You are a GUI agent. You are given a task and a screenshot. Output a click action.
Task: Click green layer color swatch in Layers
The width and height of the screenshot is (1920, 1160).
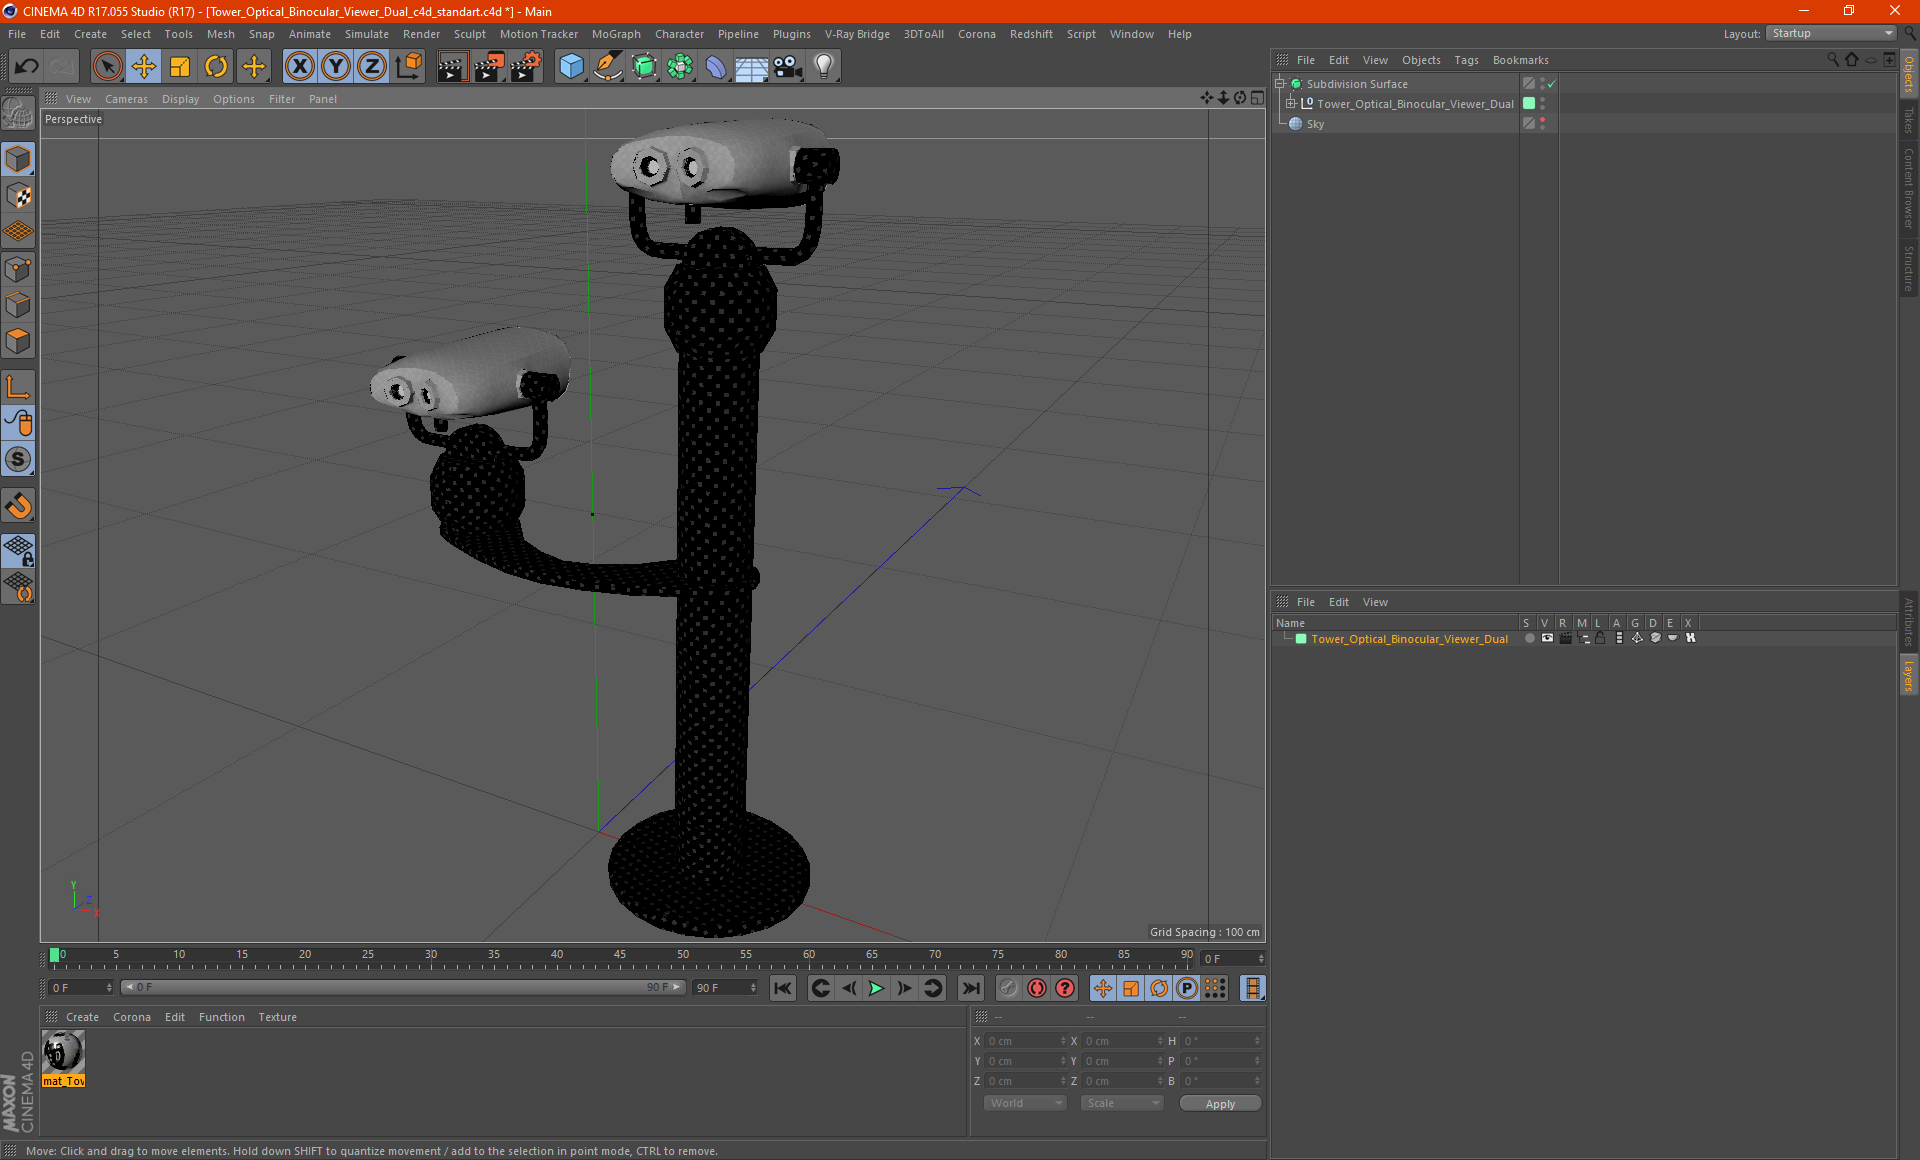pos(1301,638)
